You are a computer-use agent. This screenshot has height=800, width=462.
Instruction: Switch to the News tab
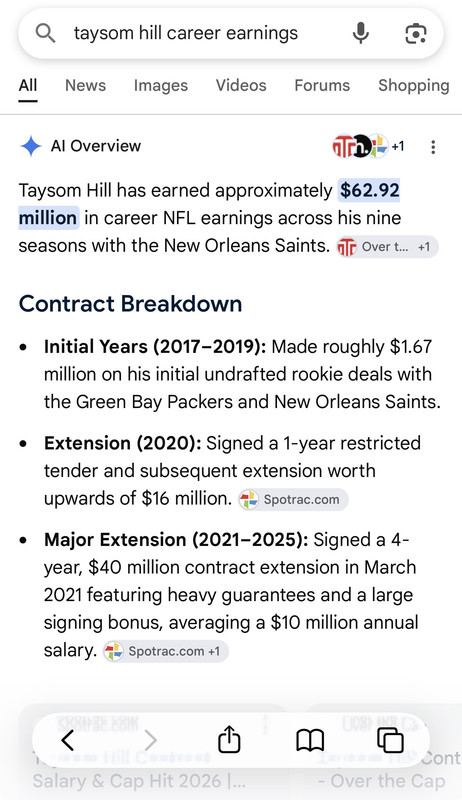click(85, 85)
